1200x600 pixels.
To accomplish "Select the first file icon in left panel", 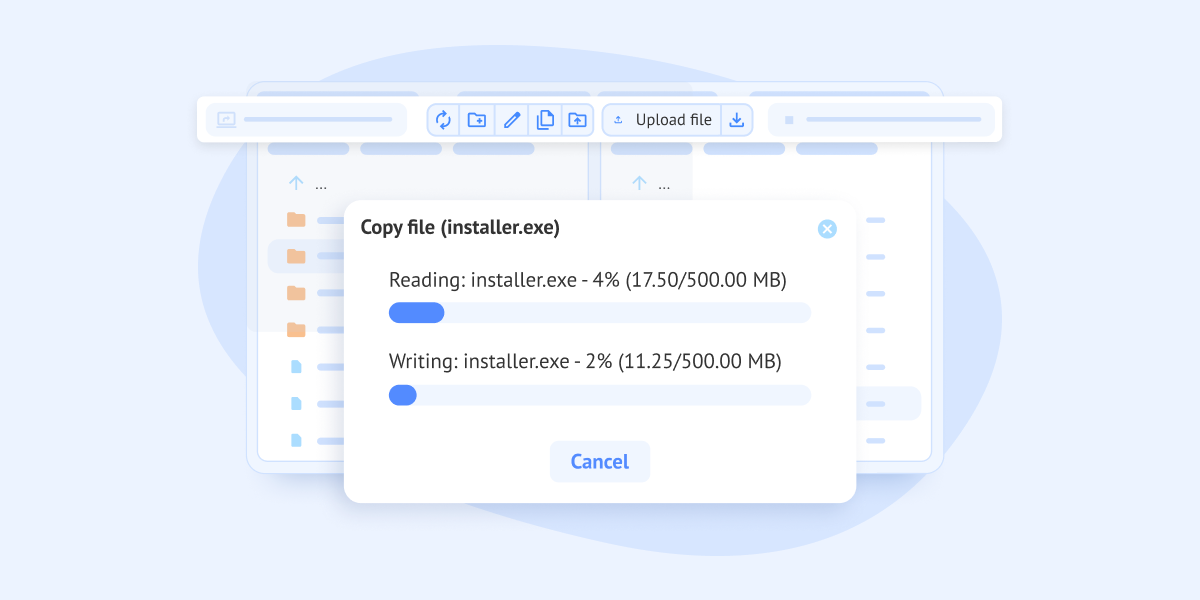I will coord(296,367).
